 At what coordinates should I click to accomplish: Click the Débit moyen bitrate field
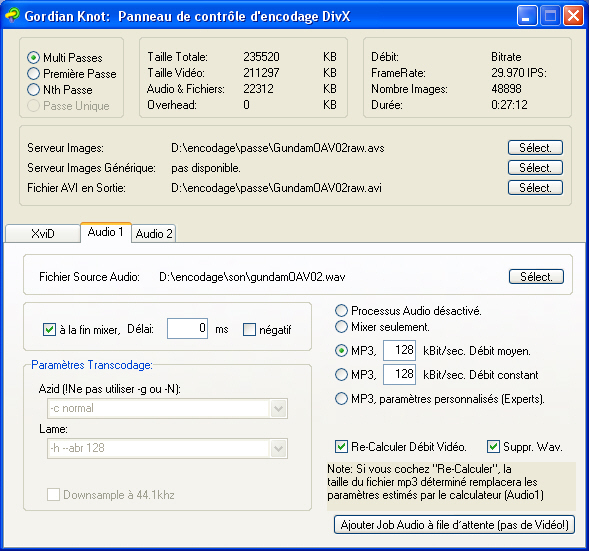[x=399, y=350]
